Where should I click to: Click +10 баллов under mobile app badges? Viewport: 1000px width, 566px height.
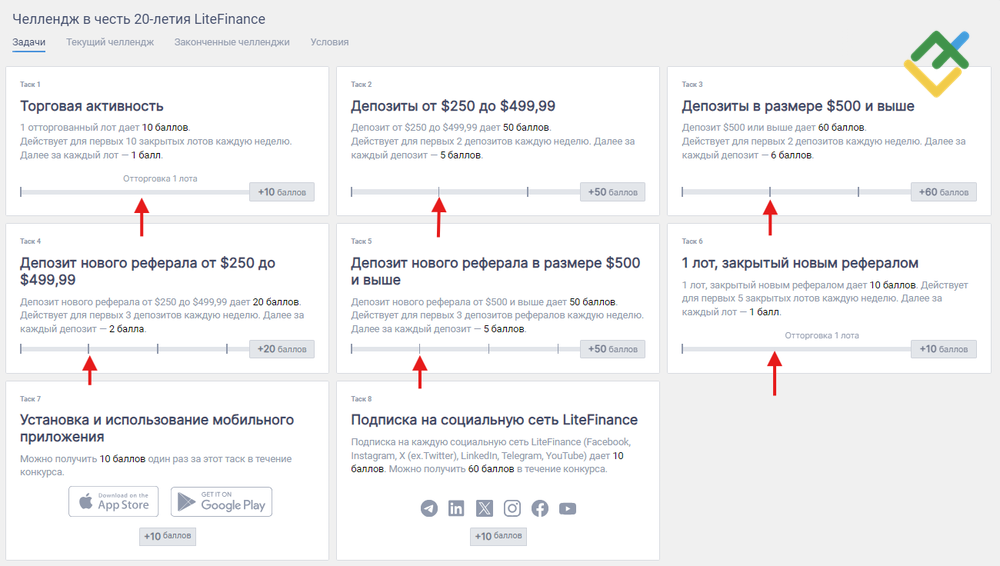coord(168,536)
